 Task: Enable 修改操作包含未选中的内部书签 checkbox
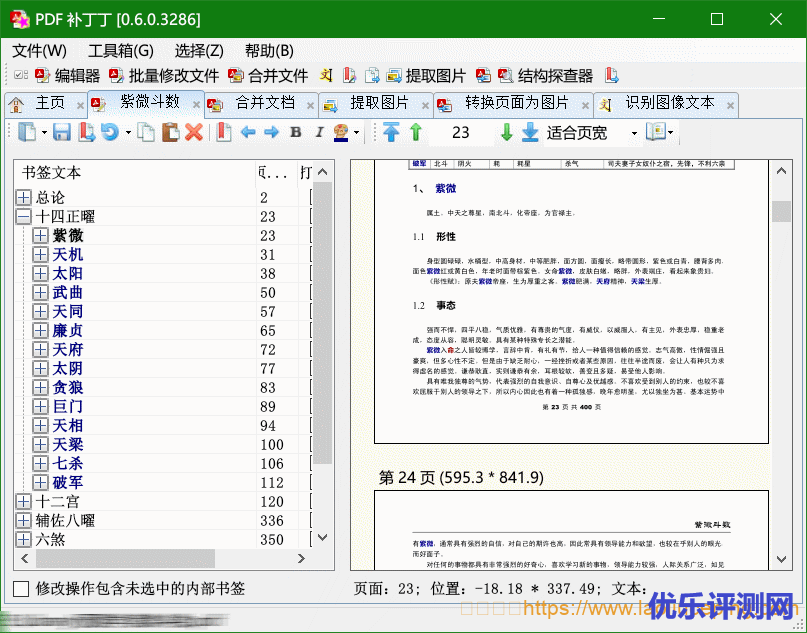click(21, 589)
